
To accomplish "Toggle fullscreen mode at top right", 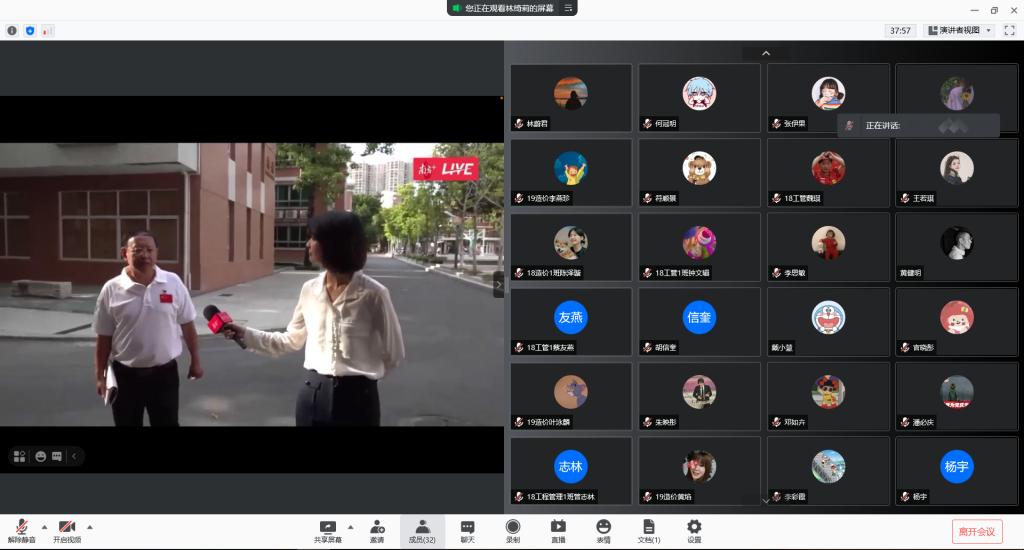I will click(1011, 31).
